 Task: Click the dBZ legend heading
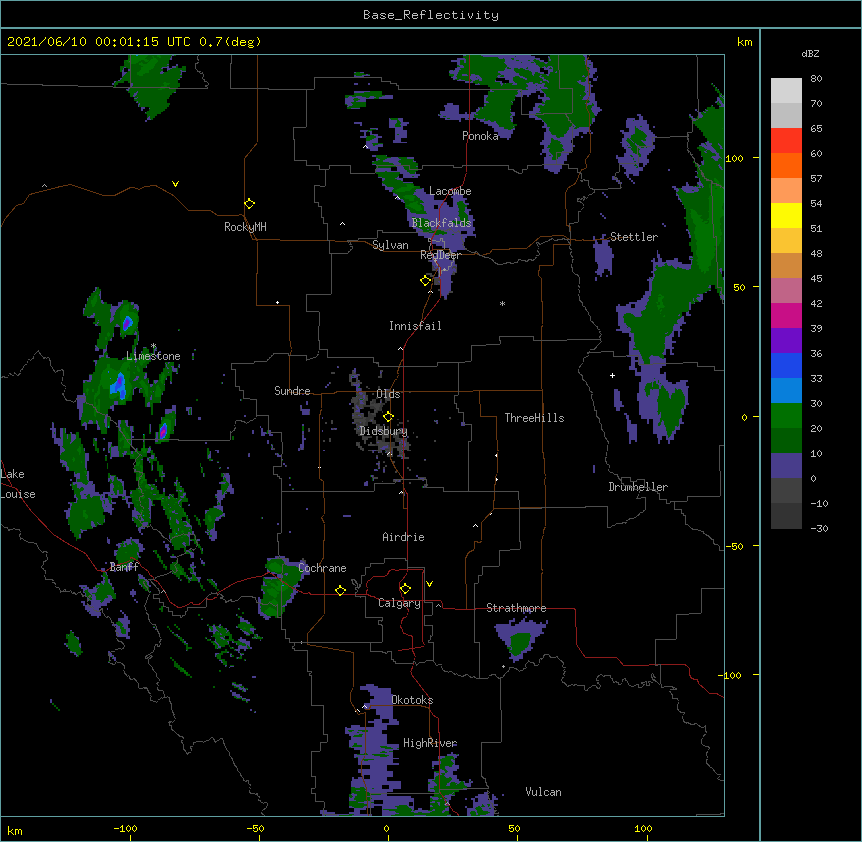pyautogui.click(x=810, y=54)
